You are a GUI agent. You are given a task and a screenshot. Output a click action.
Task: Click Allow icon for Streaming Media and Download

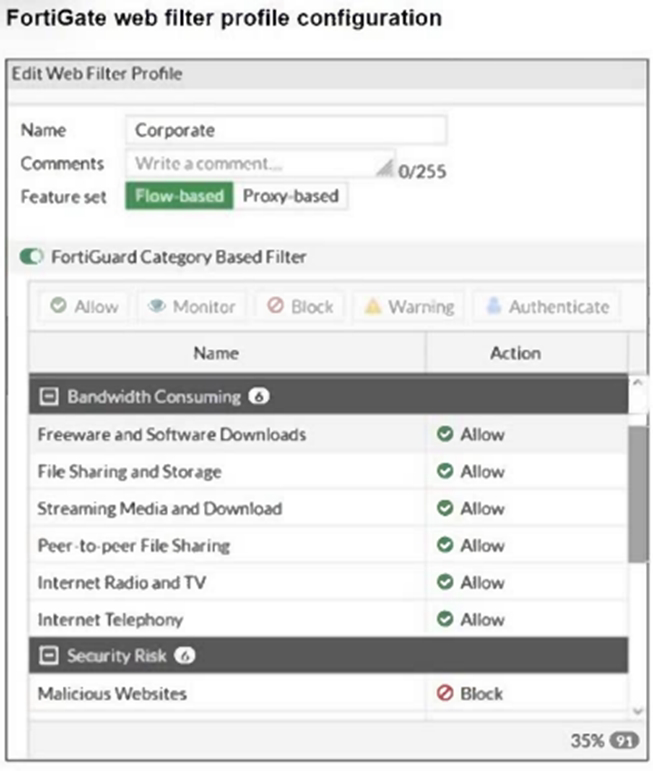tap(445, 509)
